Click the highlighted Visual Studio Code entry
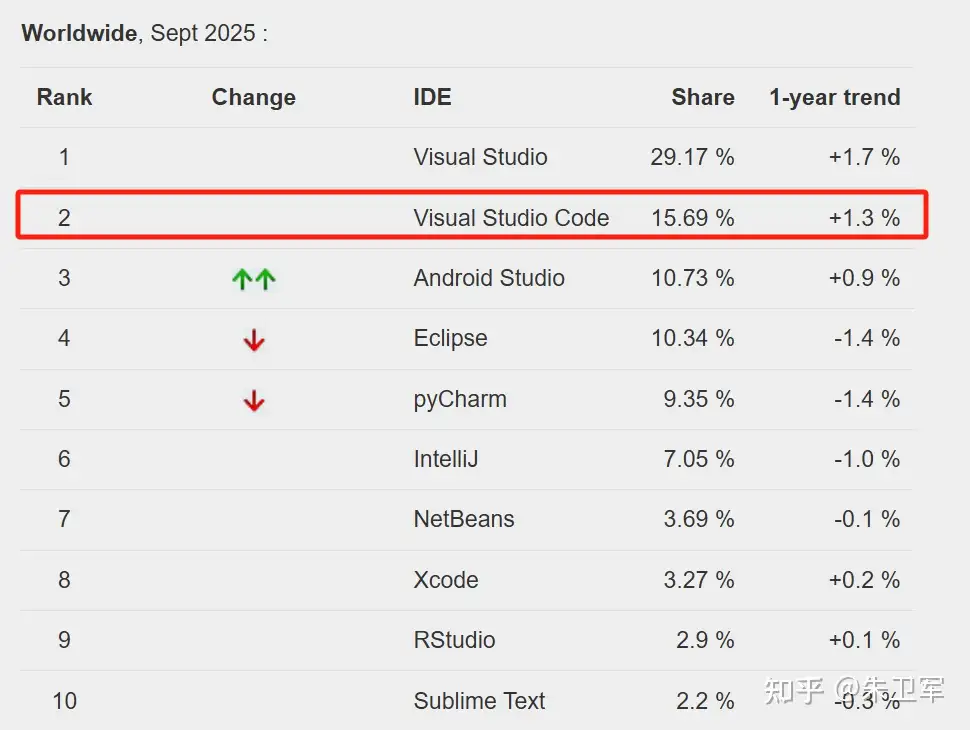Image resolution: width=970 pixels, height=730 pixels. pyautogui.click(x=511, y=218)
